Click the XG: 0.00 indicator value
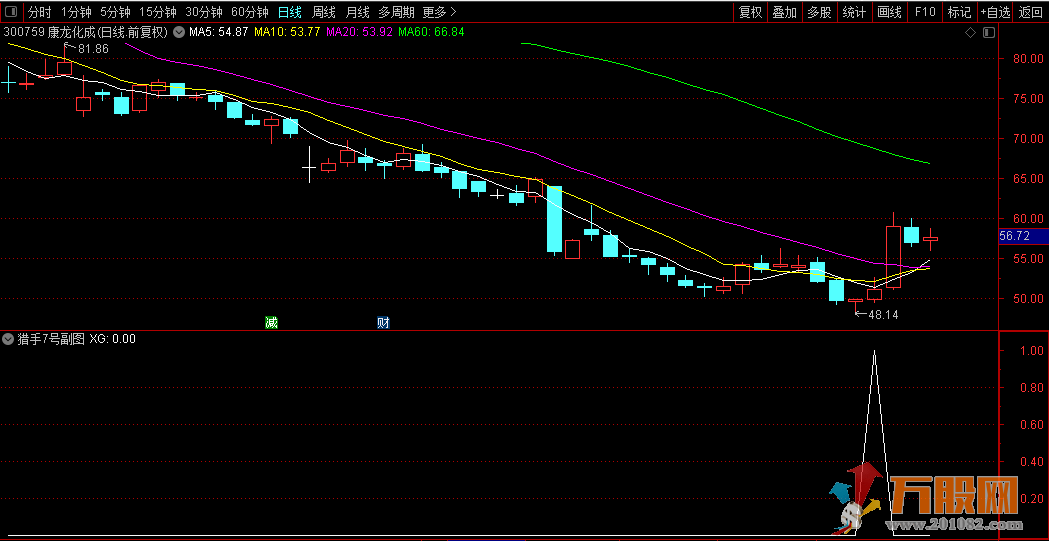 (112, 339)
